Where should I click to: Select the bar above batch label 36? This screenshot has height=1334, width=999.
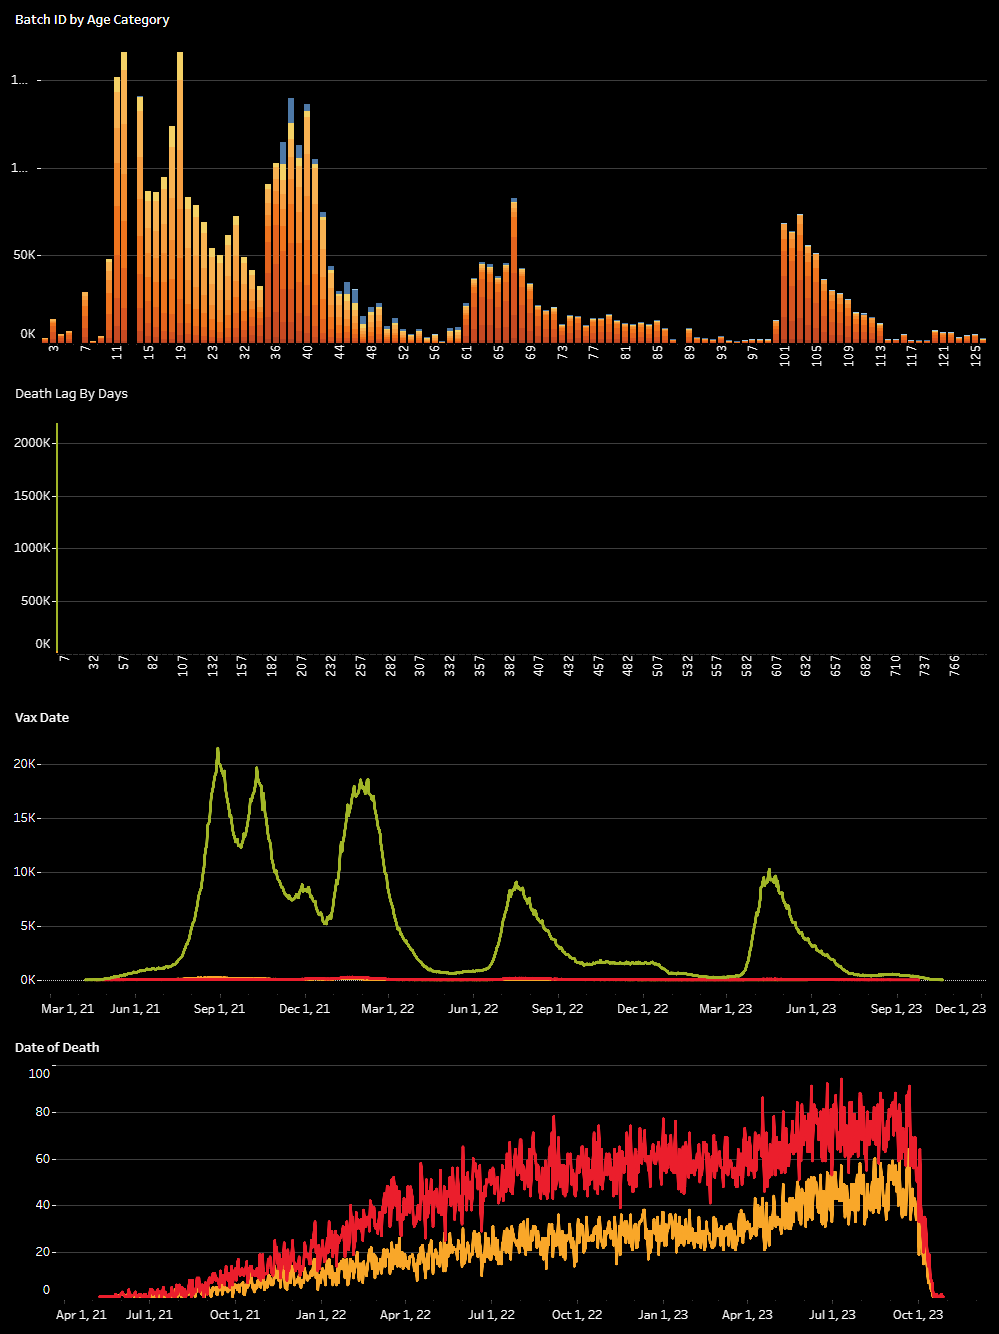coord(276,253)
